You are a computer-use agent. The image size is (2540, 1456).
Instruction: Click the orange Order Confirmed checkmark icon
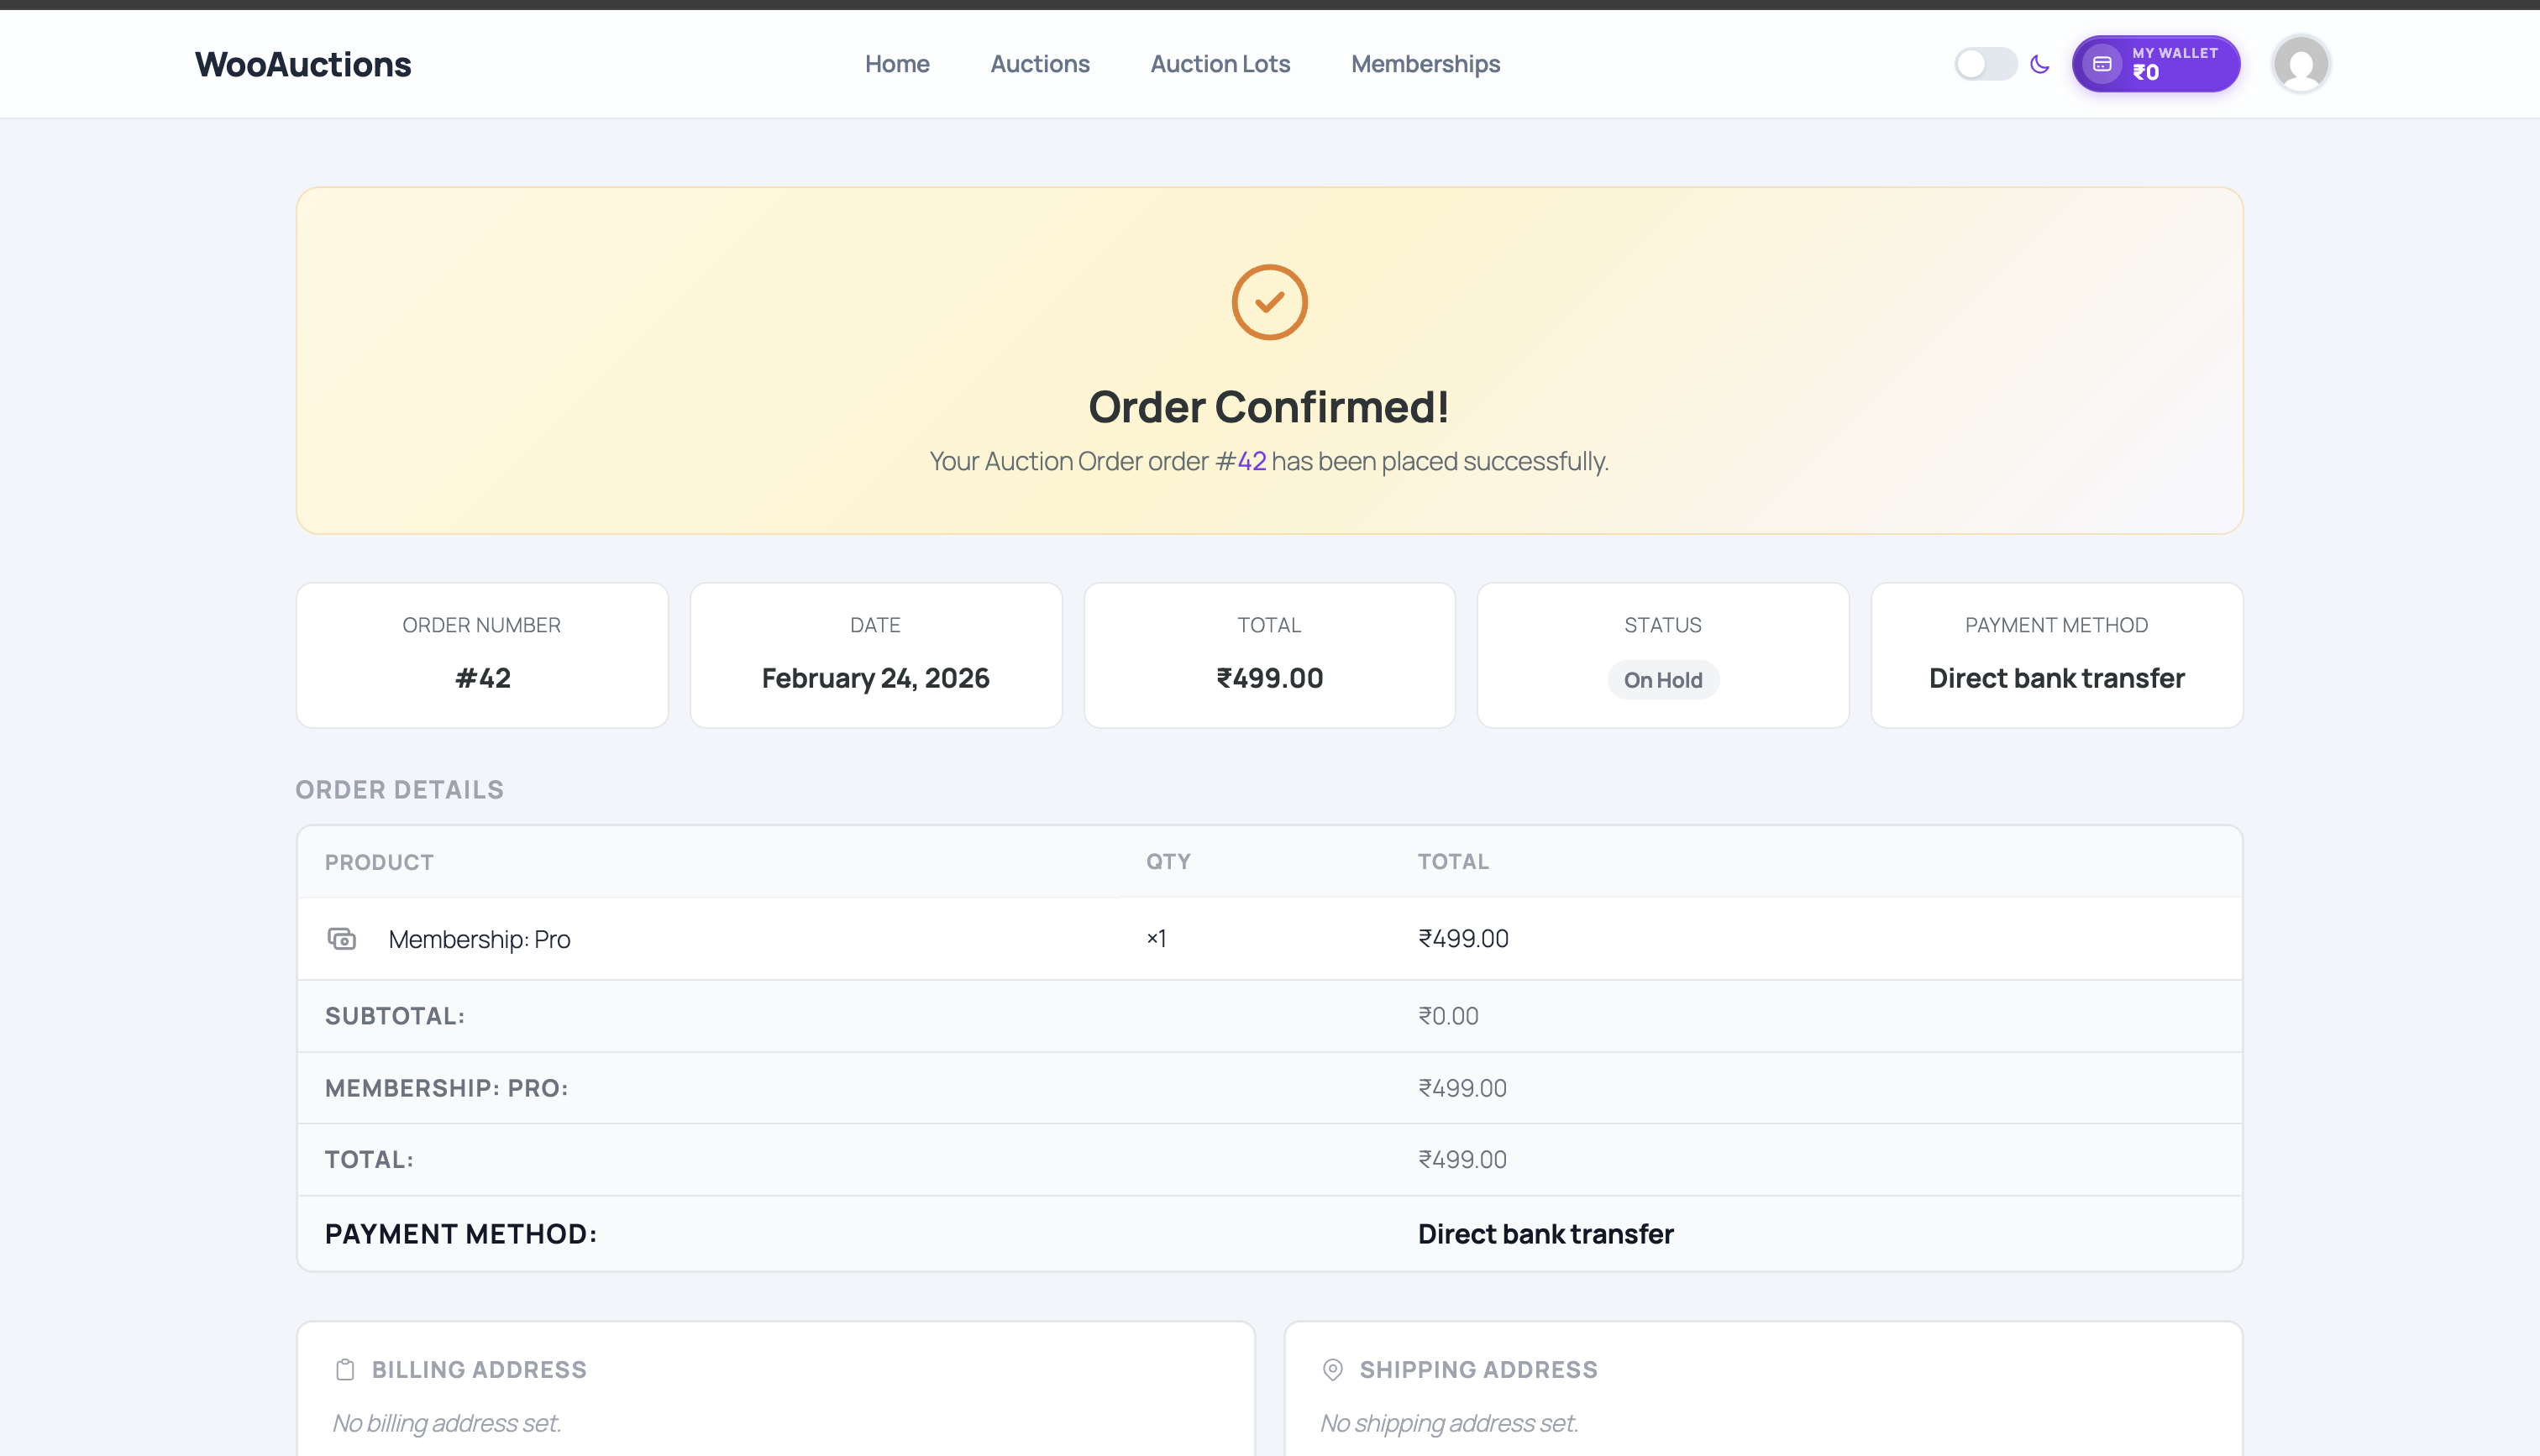(1269, 301)
